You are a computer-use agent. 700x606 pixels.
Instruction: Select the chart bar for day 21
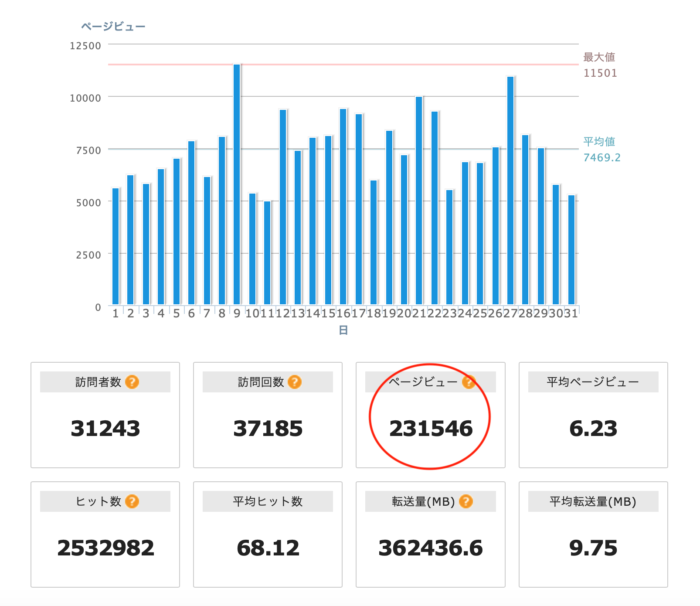[419, 201]
